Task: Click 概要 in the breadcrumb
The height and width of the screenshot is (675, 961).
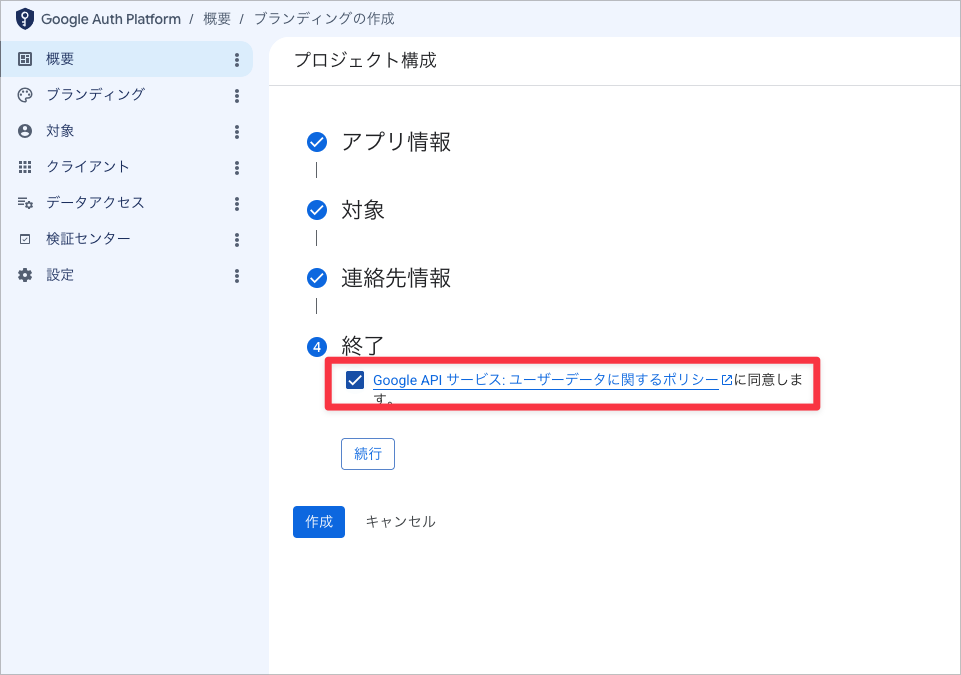Action: [x=217, y=19]
